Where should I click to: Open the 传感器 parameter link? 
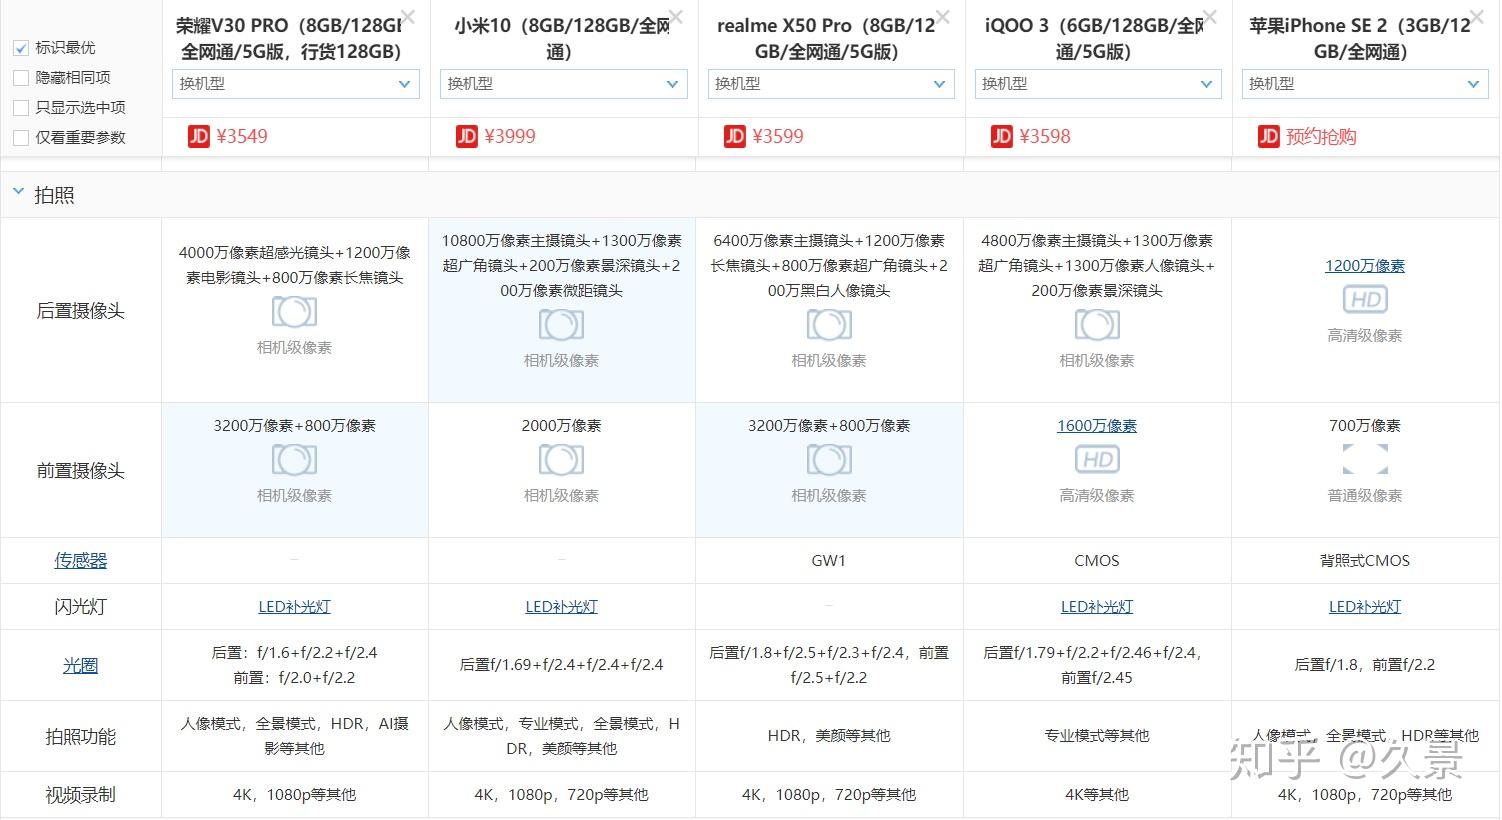pyautogui.click(x=81, y=560)
